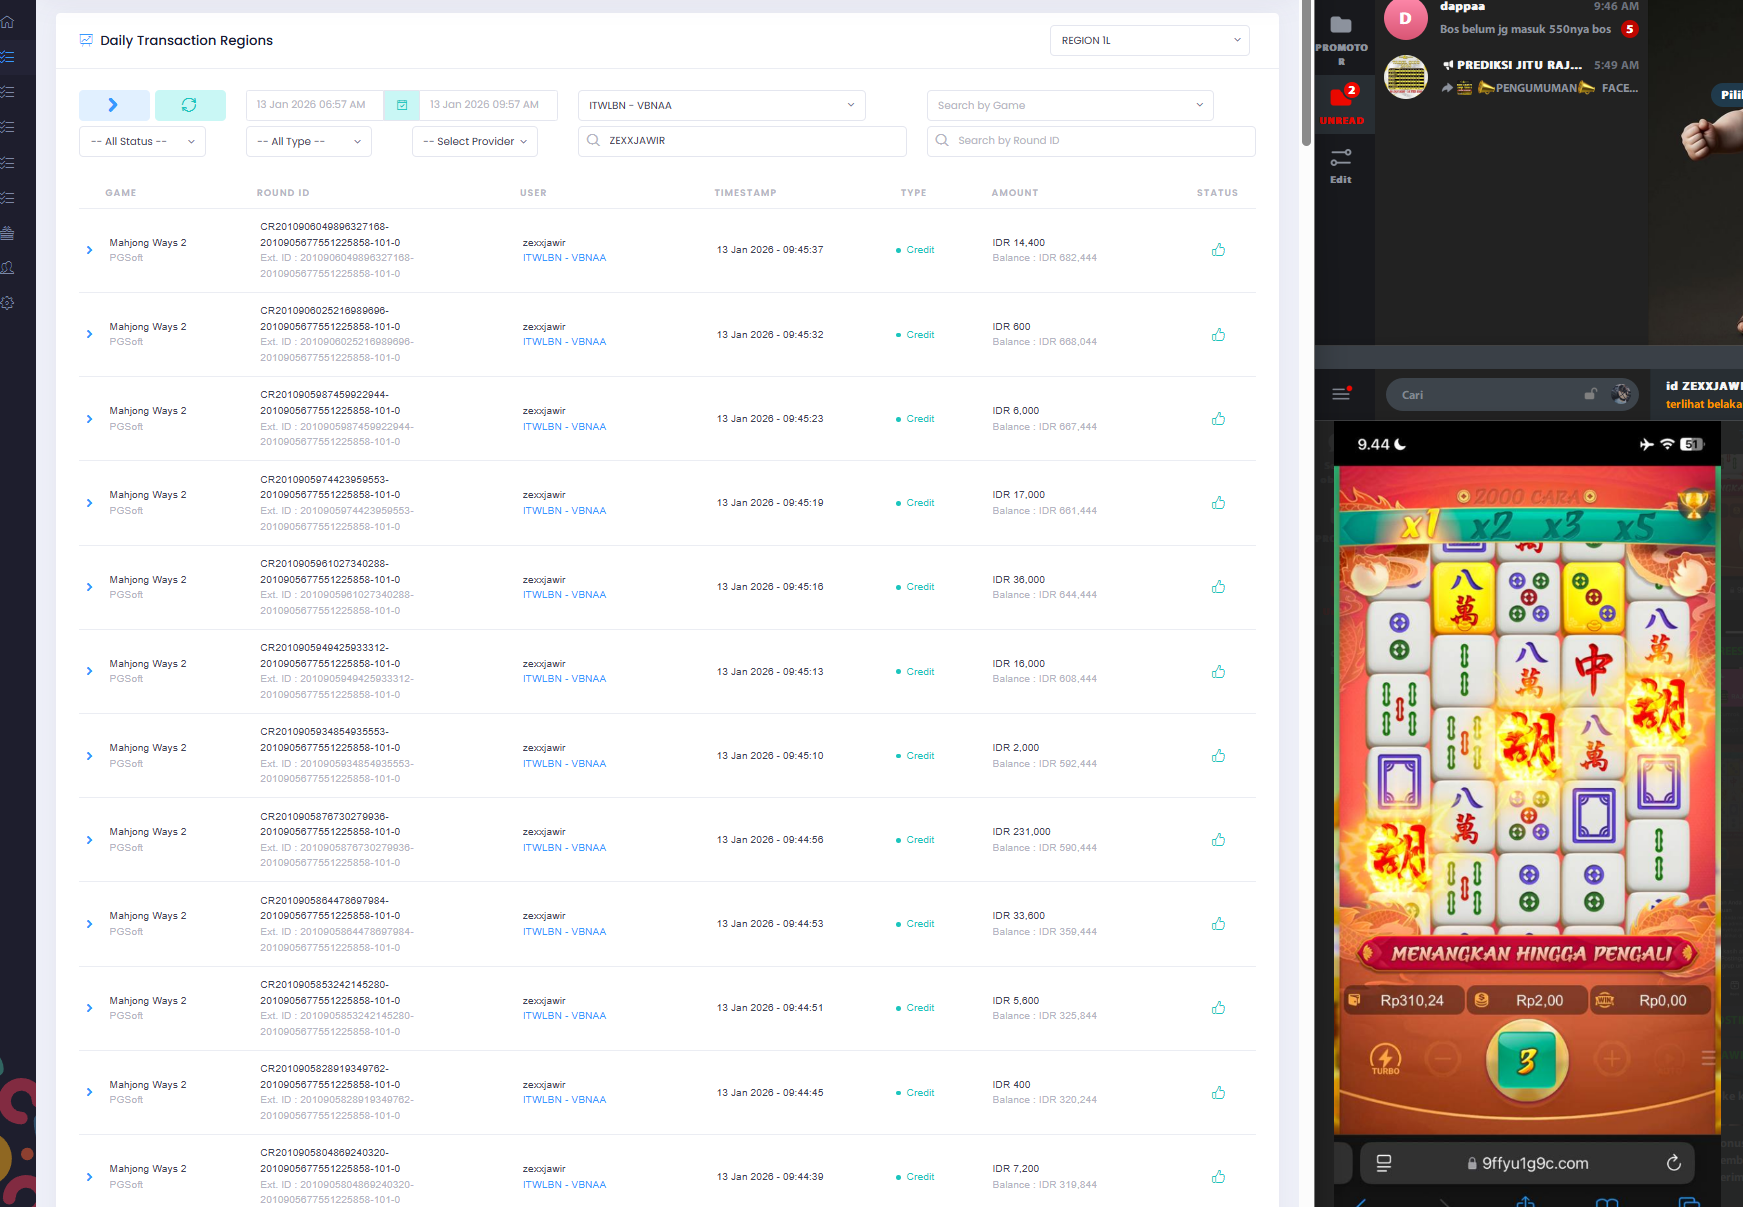The width and height of the screenshot is (1743, 1207).
Task: Click the page vertical scrollbar thumb
Action: click(1306, 72)
